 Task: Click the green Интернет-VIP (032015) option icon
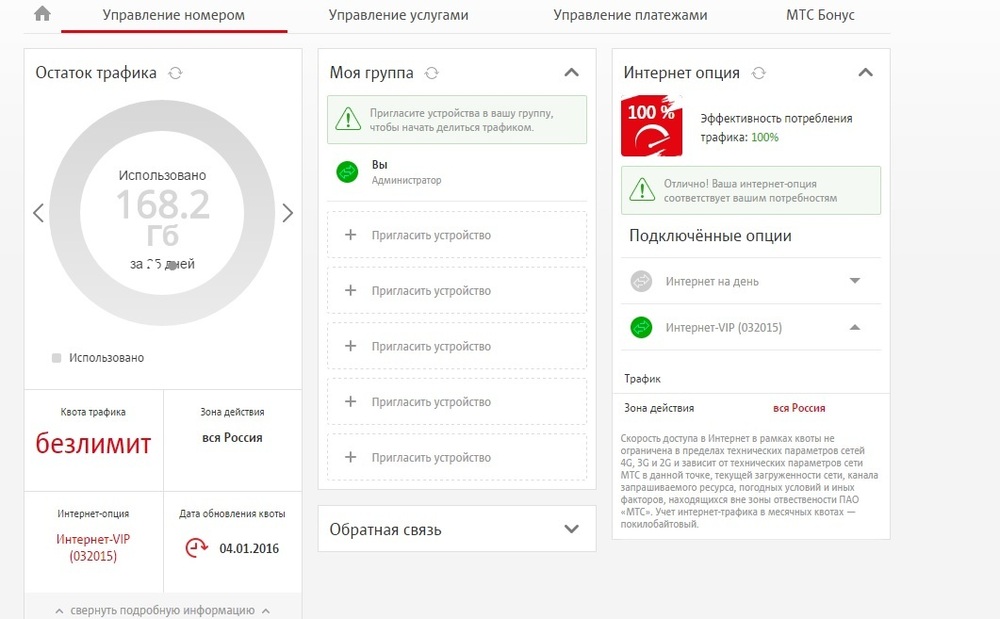click(641, 328)
